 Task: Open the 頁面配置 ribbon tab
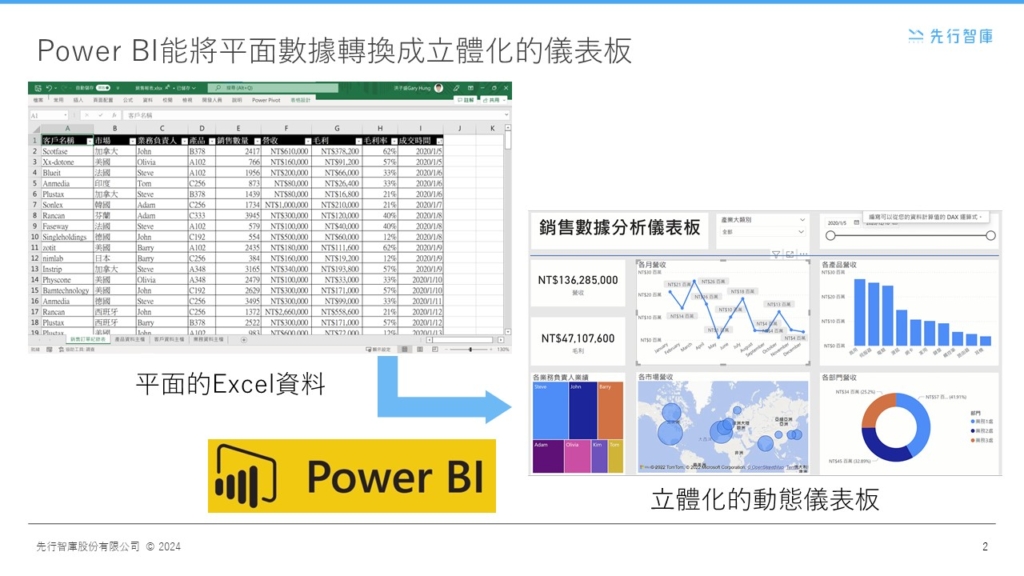pyautogui.click(x=103, y=100)
